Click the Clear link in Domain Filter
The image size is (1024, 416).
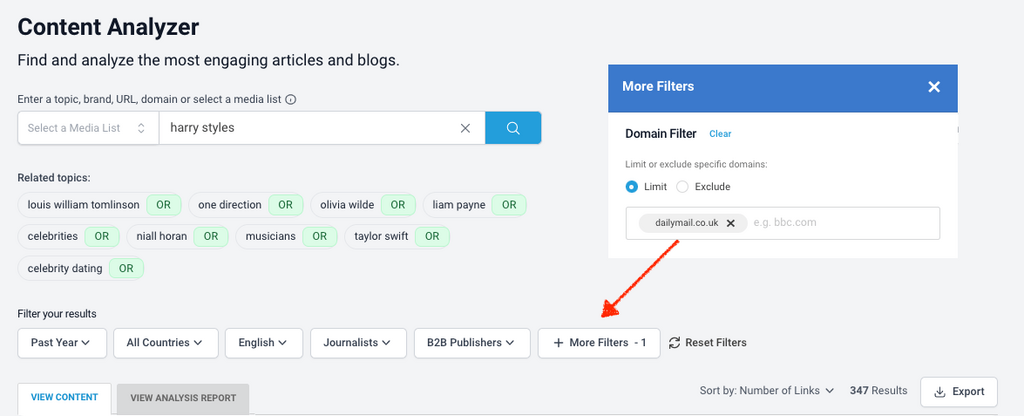coord(720,134)
